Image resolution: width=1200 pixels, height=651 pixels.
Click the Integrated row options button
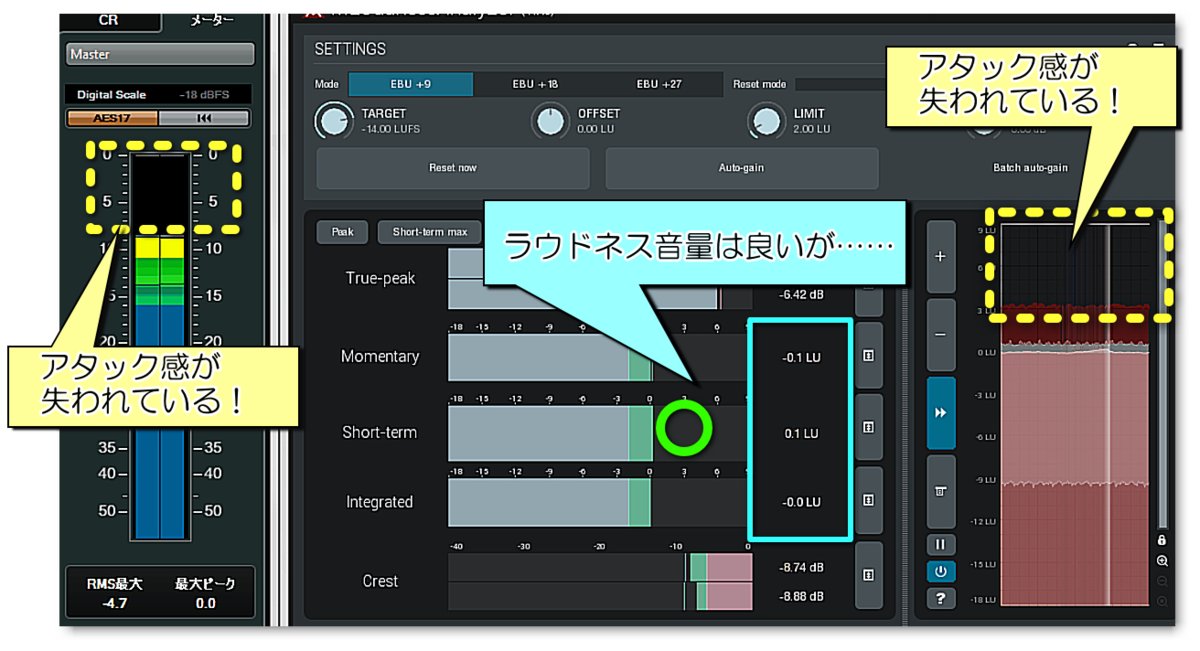click(x=868, y=500)
